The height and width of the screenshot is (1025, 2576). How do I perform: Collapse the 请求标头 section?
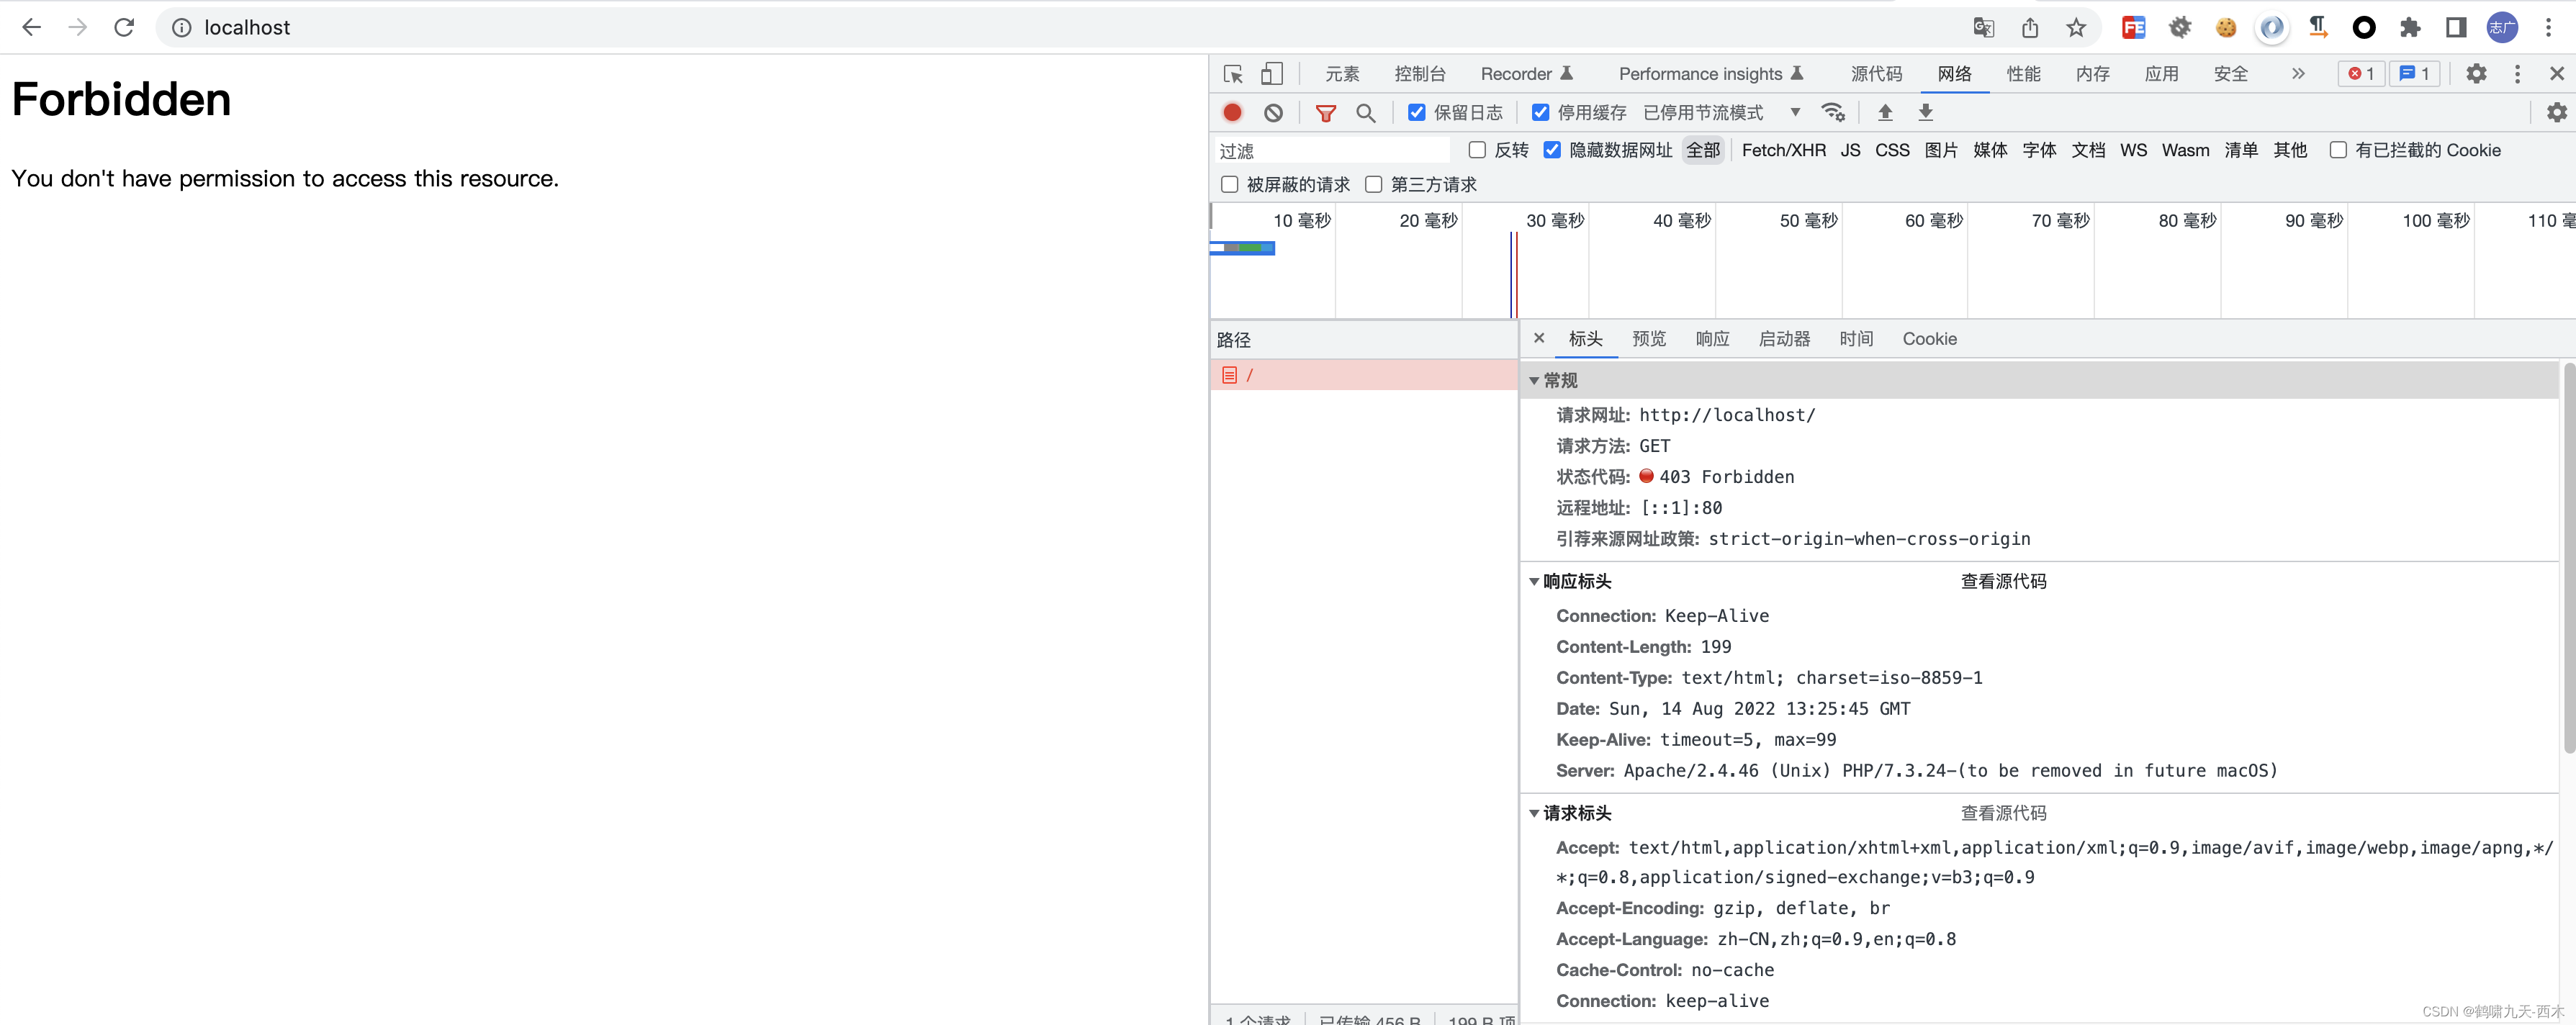click(1534, 814)
